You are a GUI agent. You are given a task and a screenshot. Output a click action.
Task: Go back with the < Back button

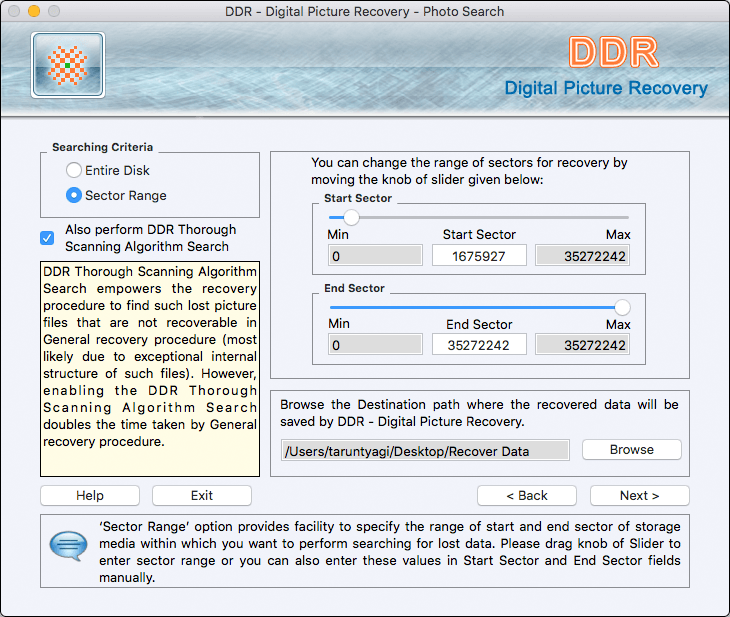coord(527,495)
